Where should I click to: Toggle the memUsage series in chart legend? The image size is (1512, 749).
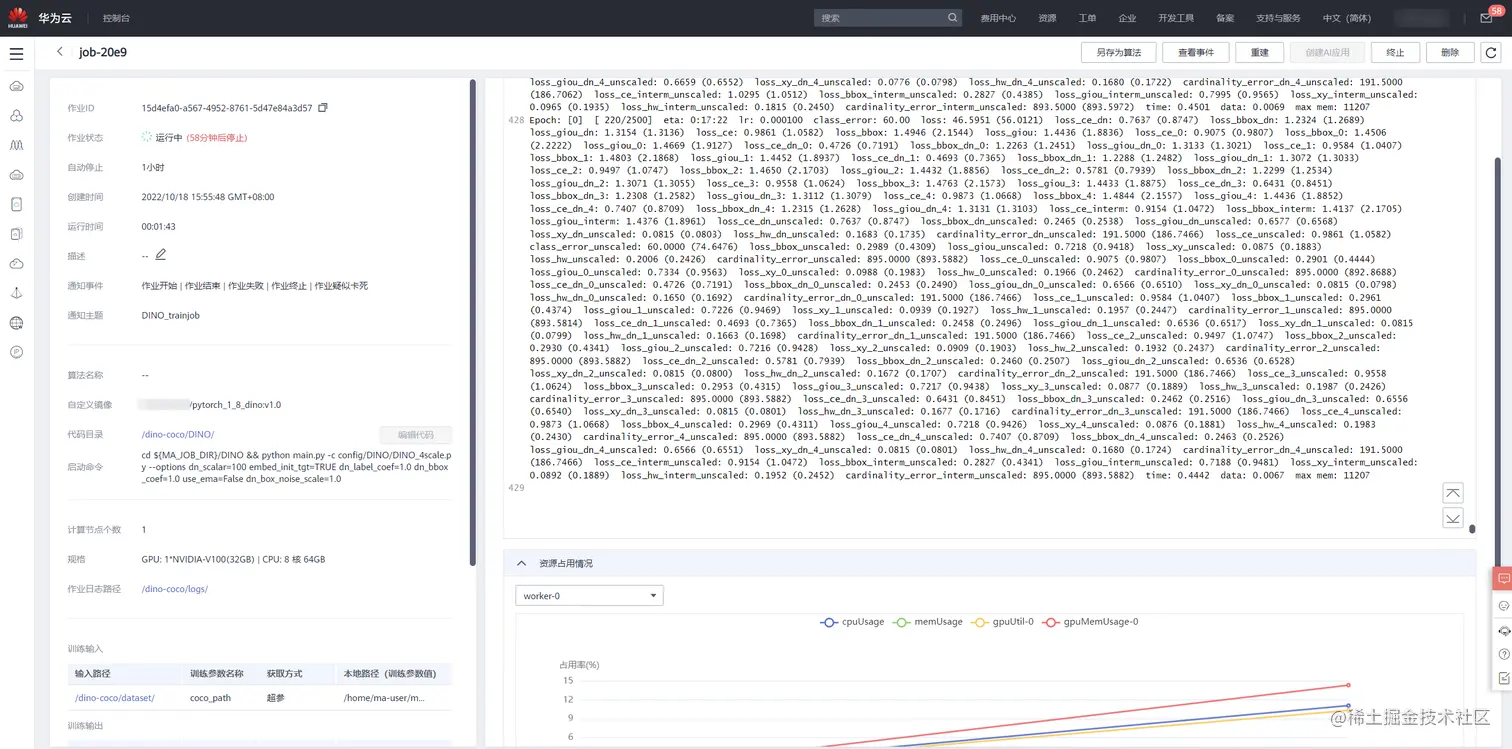point(929,622)
